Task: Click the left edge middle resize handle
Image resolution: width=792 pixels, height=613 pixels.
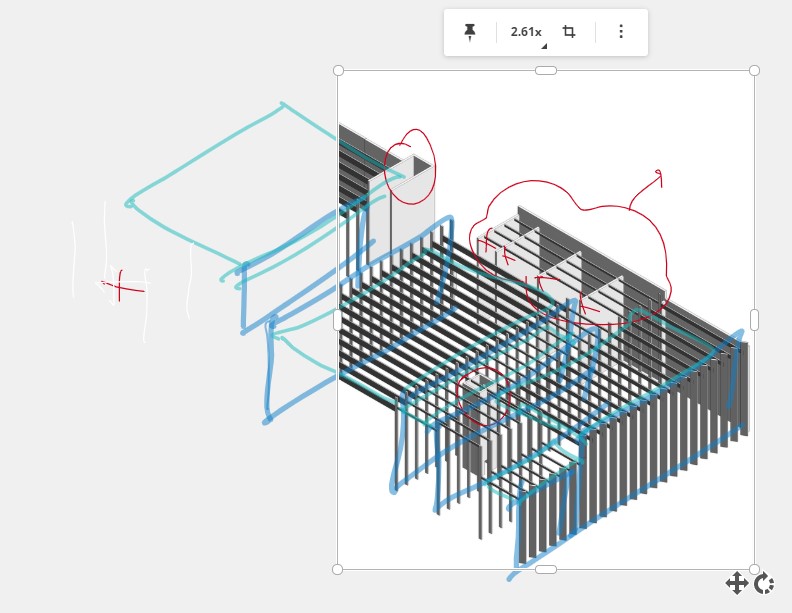Action: (338, 320)
